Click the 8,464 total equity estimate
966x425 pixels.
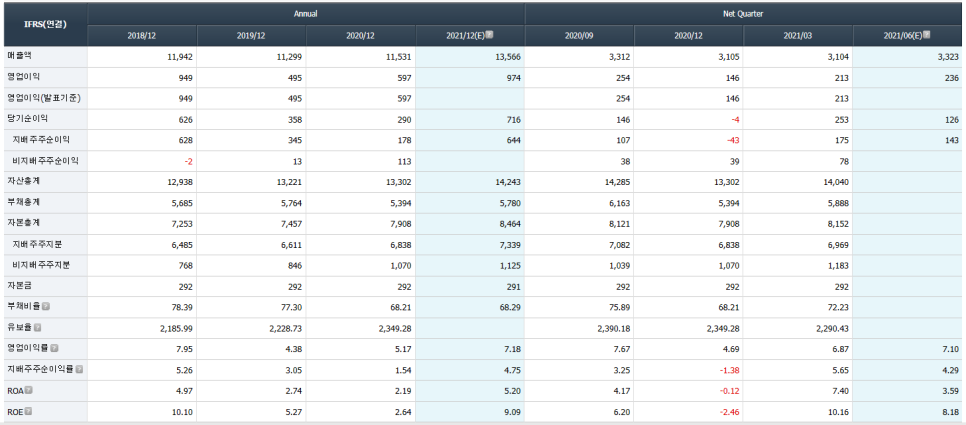[509, 224]
